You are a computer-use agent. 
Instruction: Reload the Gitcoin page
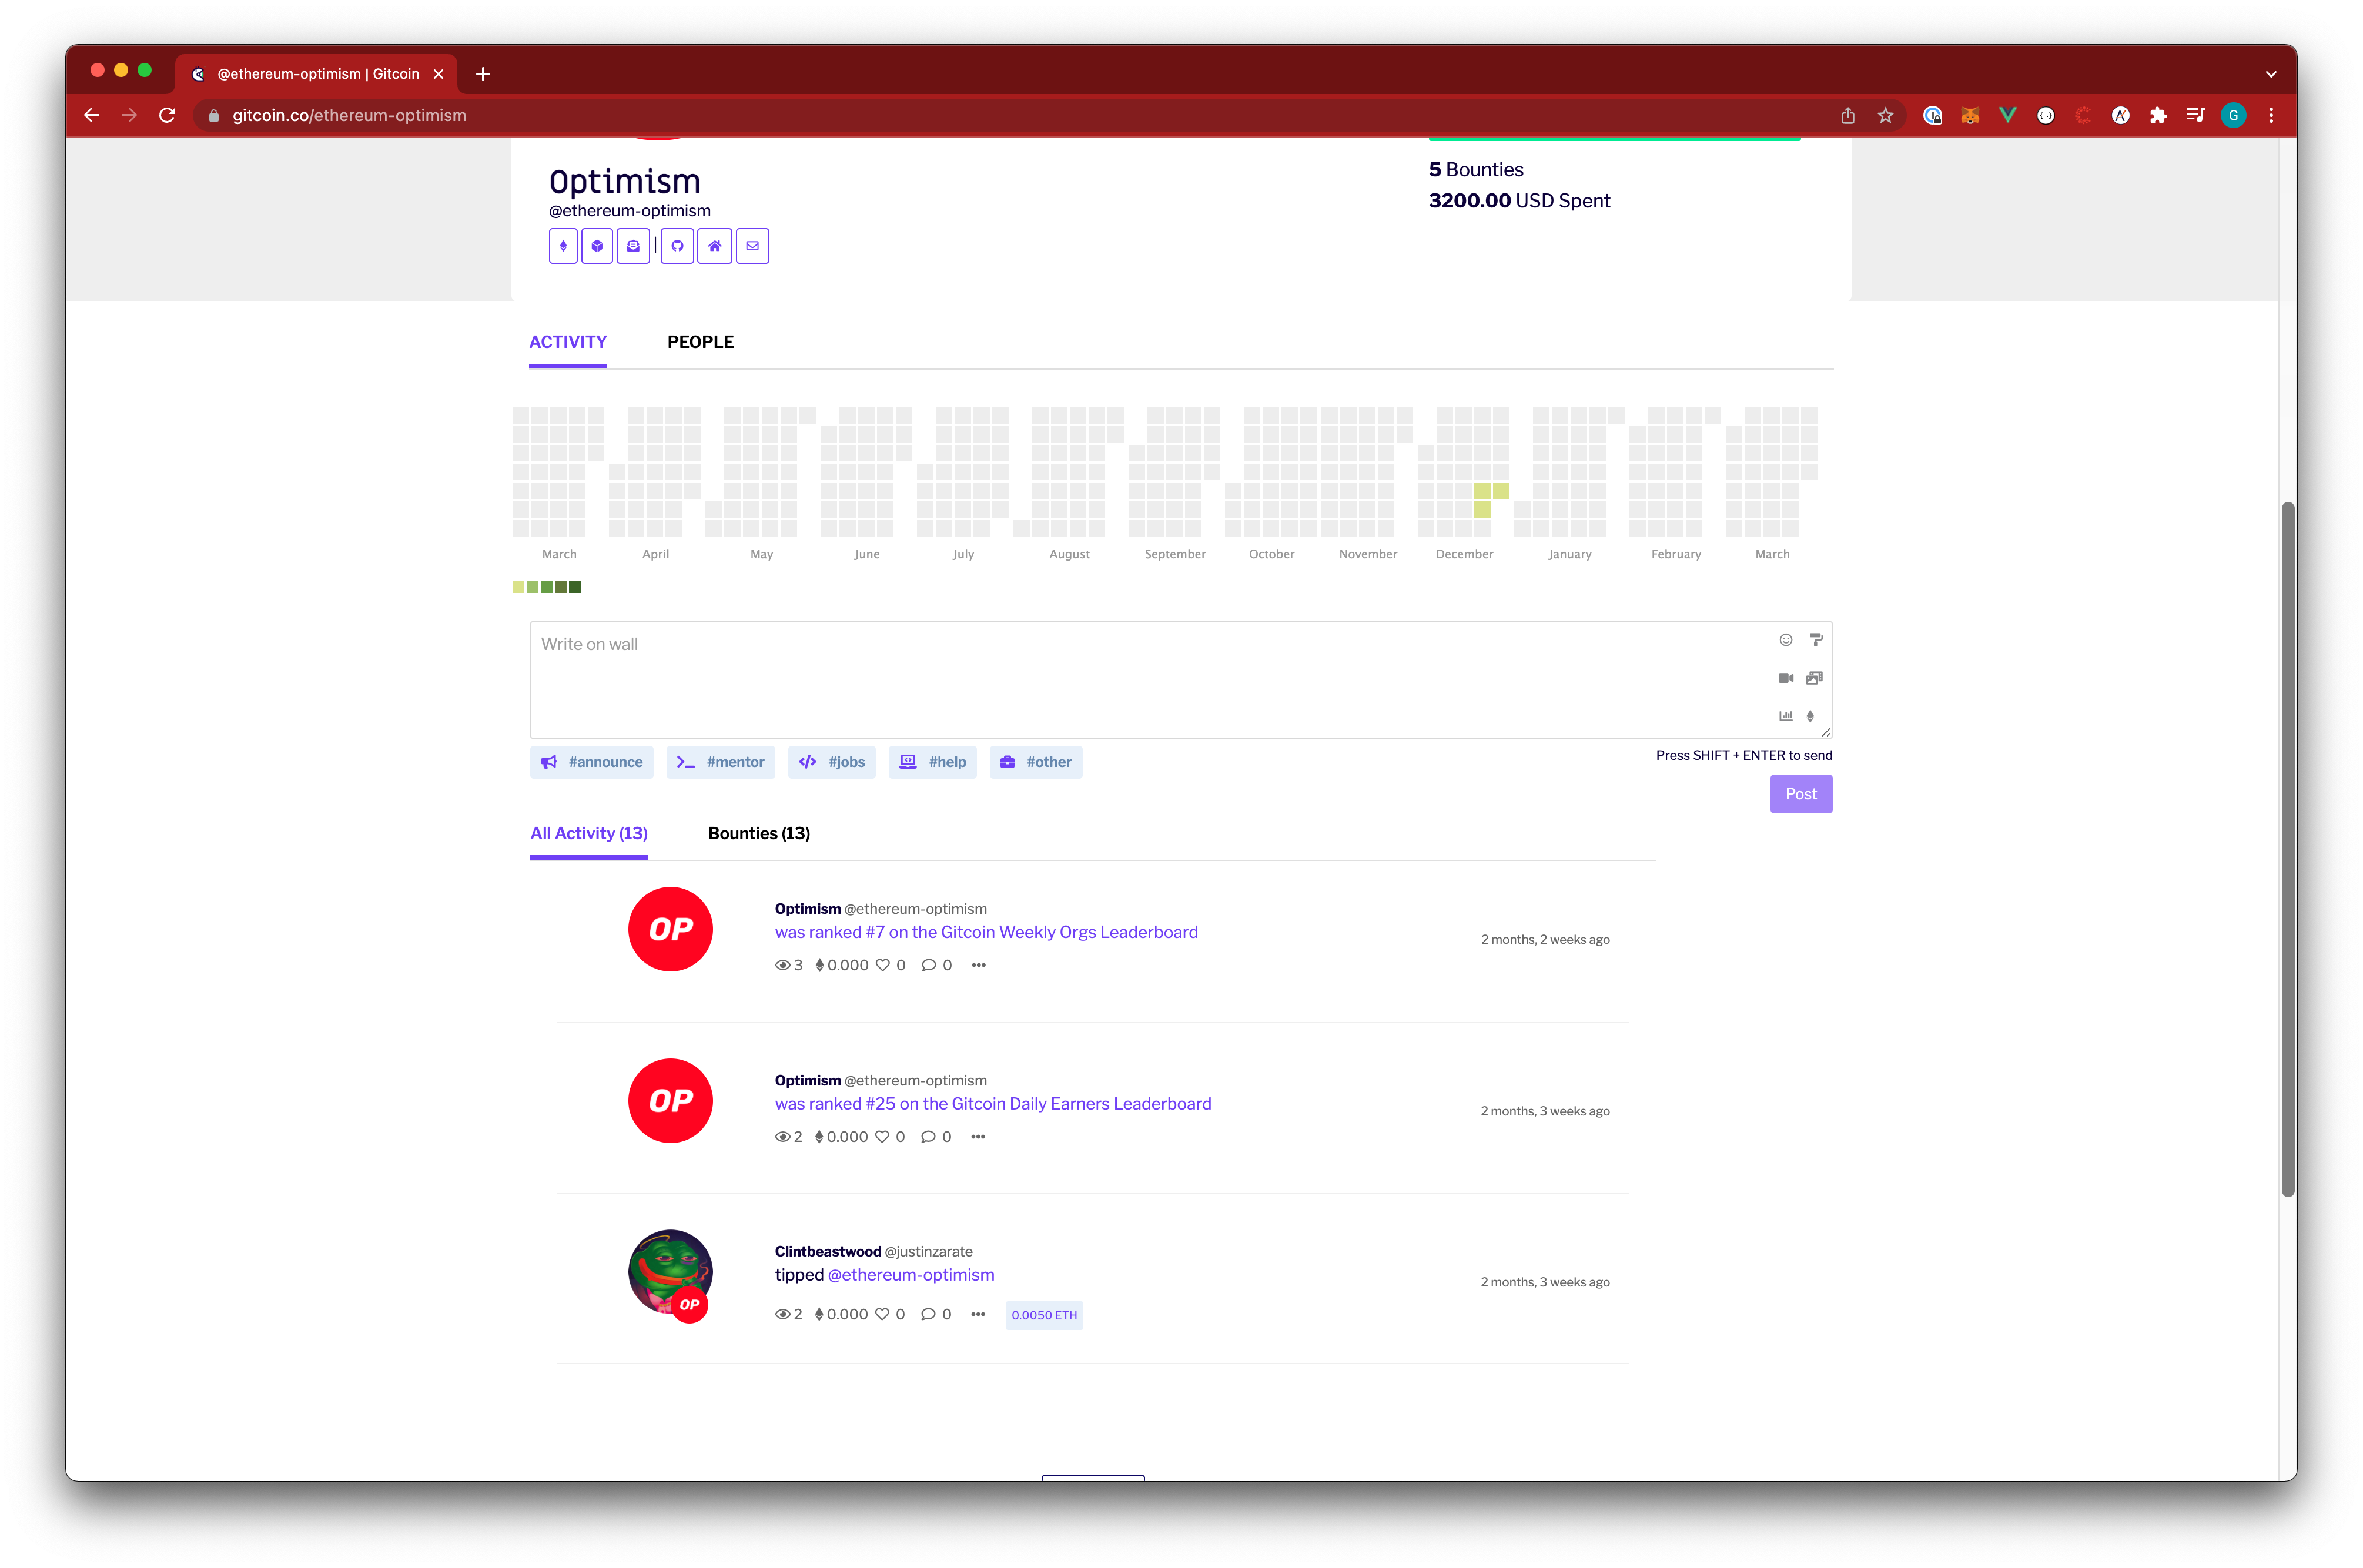(167, 116)
